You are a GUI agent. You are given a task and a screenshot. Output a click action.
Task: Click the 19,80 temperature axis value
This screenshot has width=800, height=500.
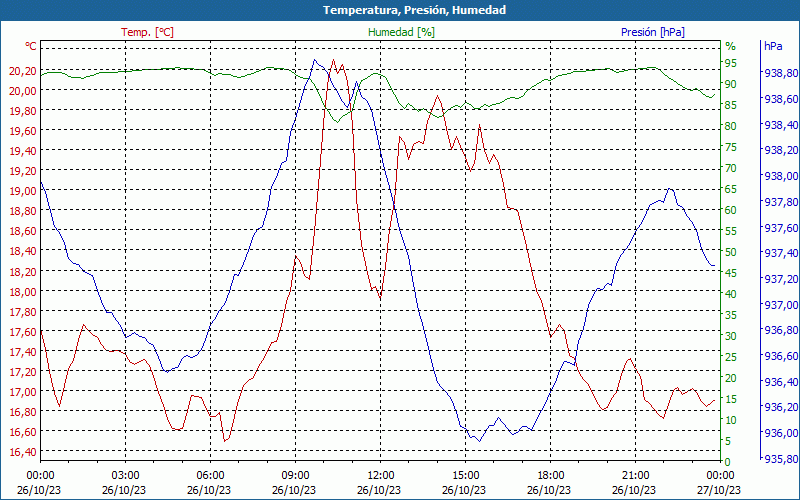tap(23, 111)
